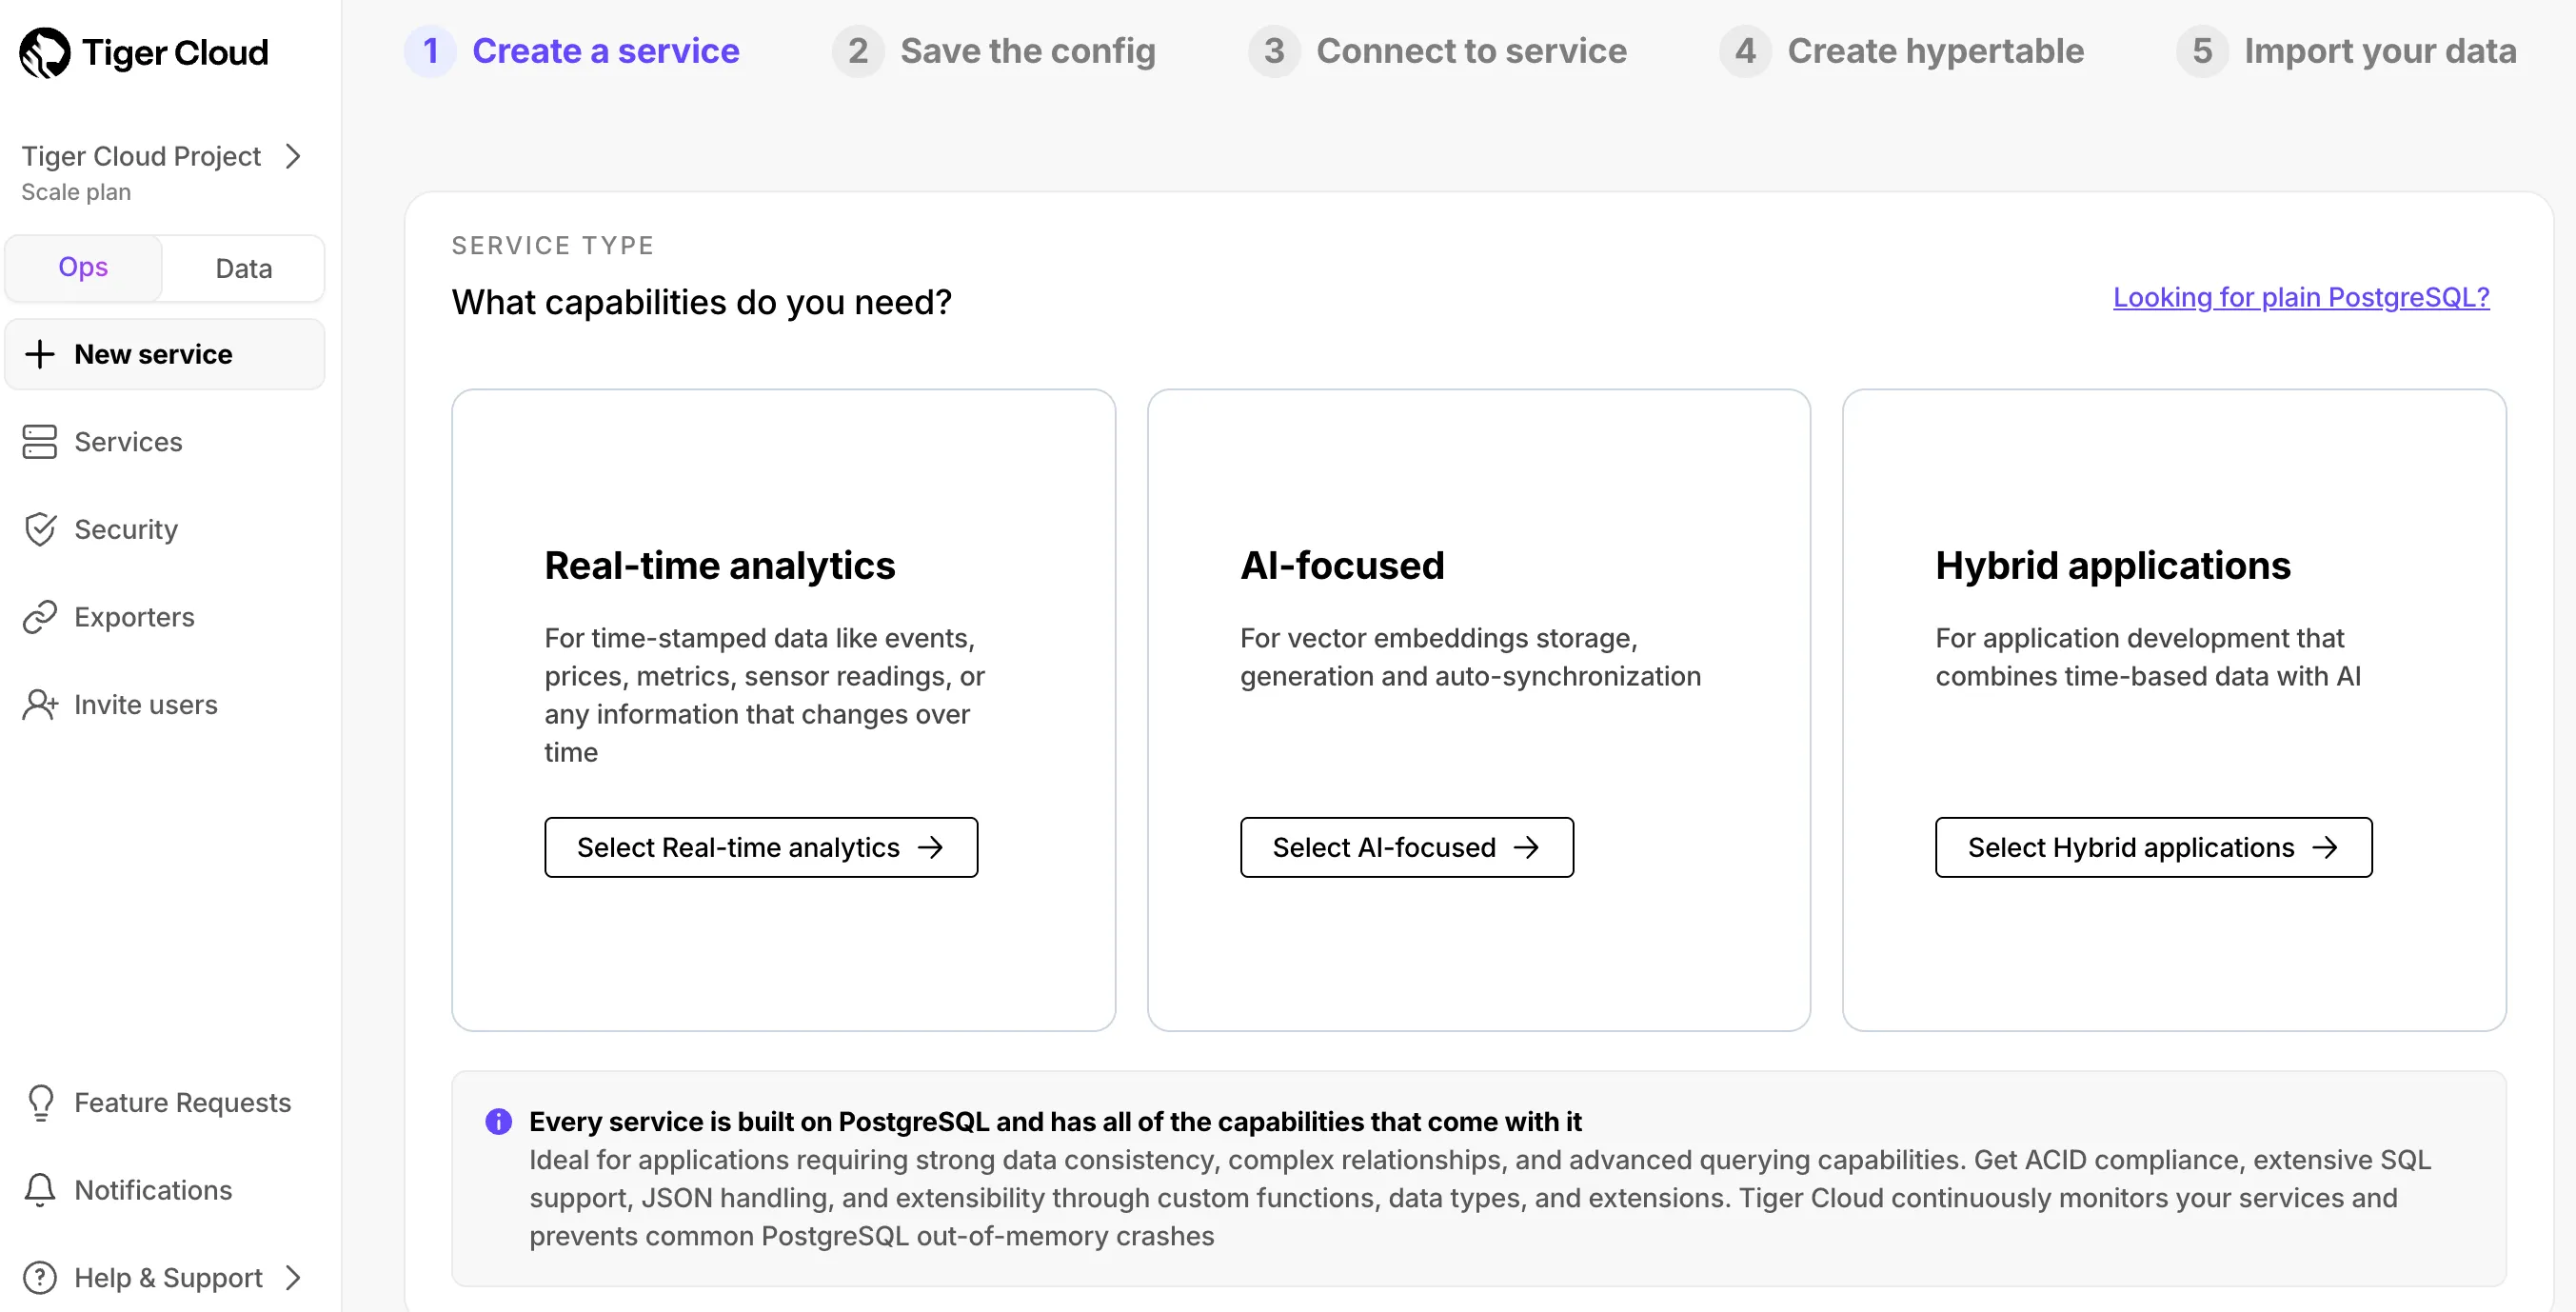Click the Tiger Cloud Project name
This screenshot has height=1312, width=2576.
[x=141, y=156]
